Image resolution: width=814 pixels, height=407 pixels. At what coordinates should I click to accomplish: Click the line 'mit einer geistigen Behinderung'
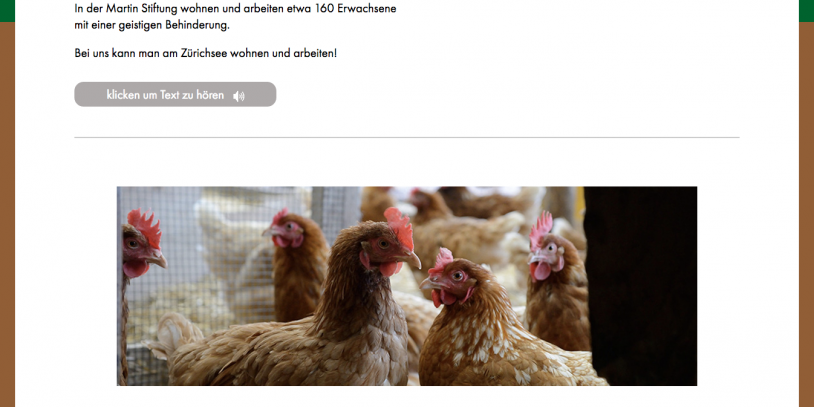(152, 25)
